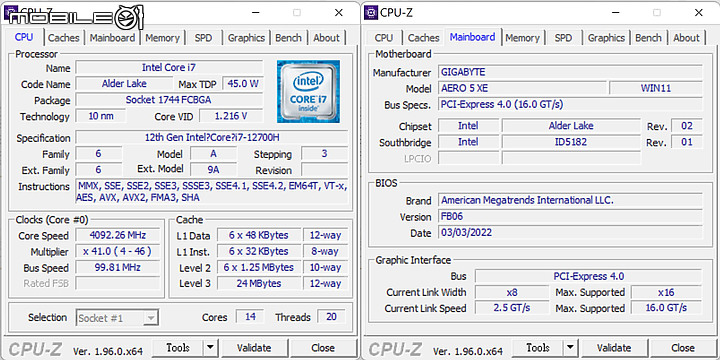Image resolution: width=720 pixels, height=360 pixels.
Task: Open About tab in left window
Action: (326, 38)
